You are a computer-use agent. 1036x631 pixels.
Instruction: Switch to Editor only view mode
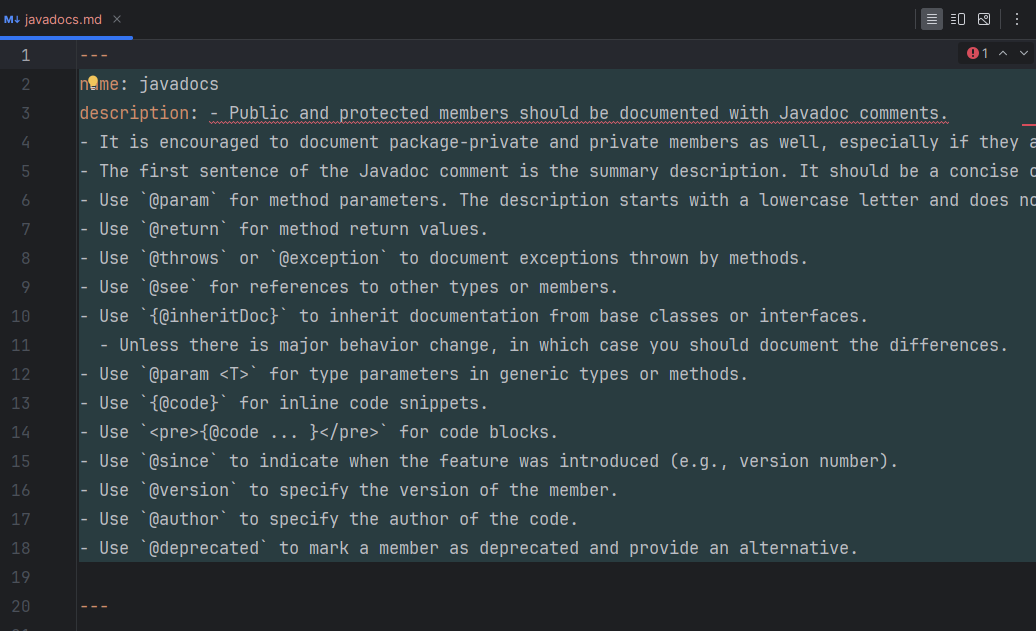click(932, 19)
